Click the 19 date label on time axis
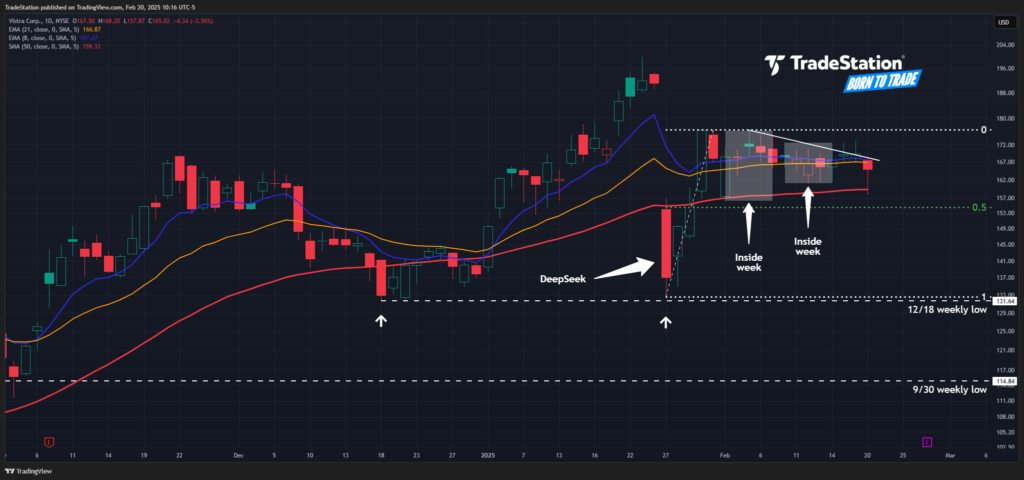Viewport: 1024px width, 480px height. tap(144, 455)
